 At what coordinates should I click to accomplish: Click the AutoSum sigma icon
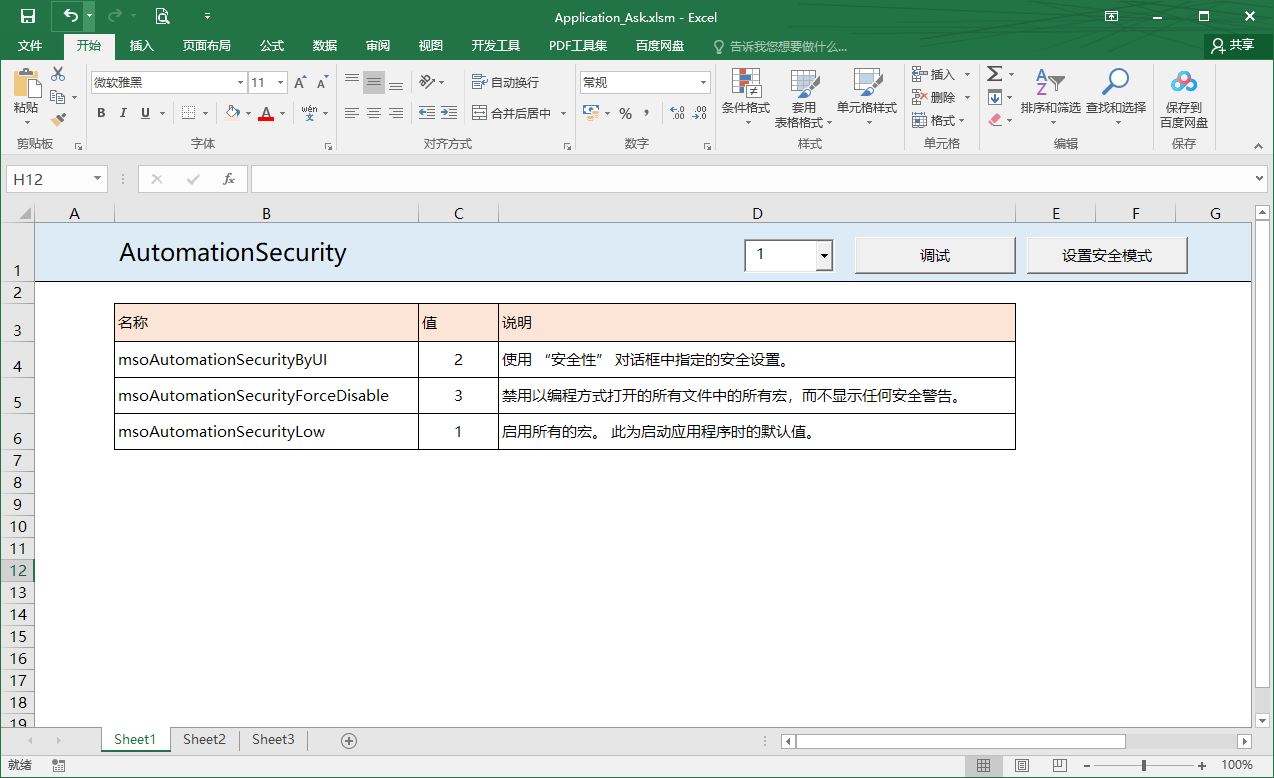pos(994,74)
